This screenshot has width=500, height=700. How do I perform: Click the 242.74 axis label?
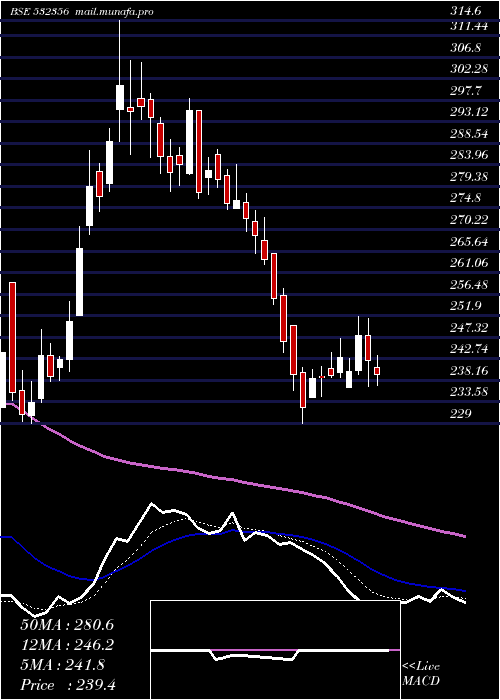coord(469,349)
